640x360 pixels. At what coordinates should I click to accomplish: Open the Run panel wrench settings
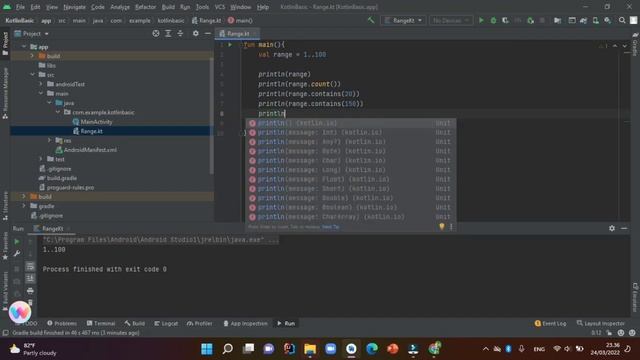point(17,253)
